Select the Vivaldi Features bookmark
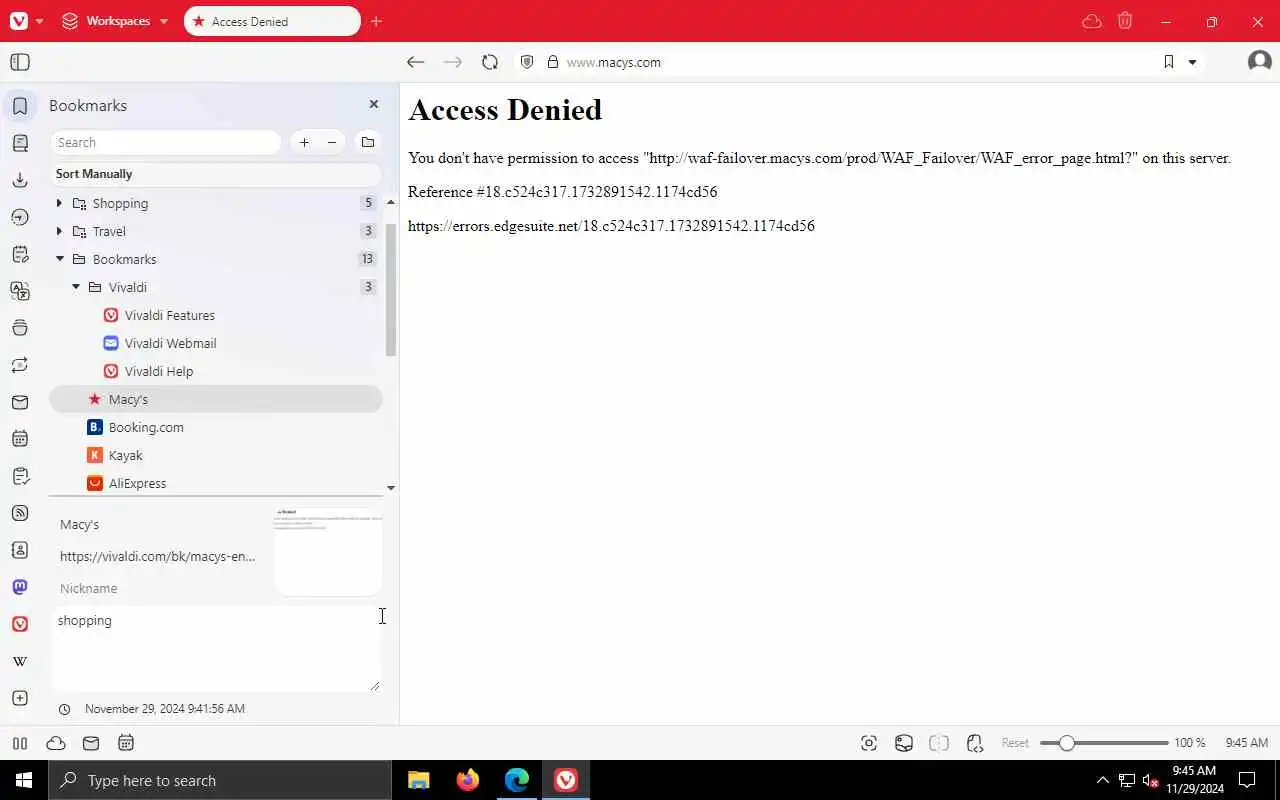 (x=216, y=315)
